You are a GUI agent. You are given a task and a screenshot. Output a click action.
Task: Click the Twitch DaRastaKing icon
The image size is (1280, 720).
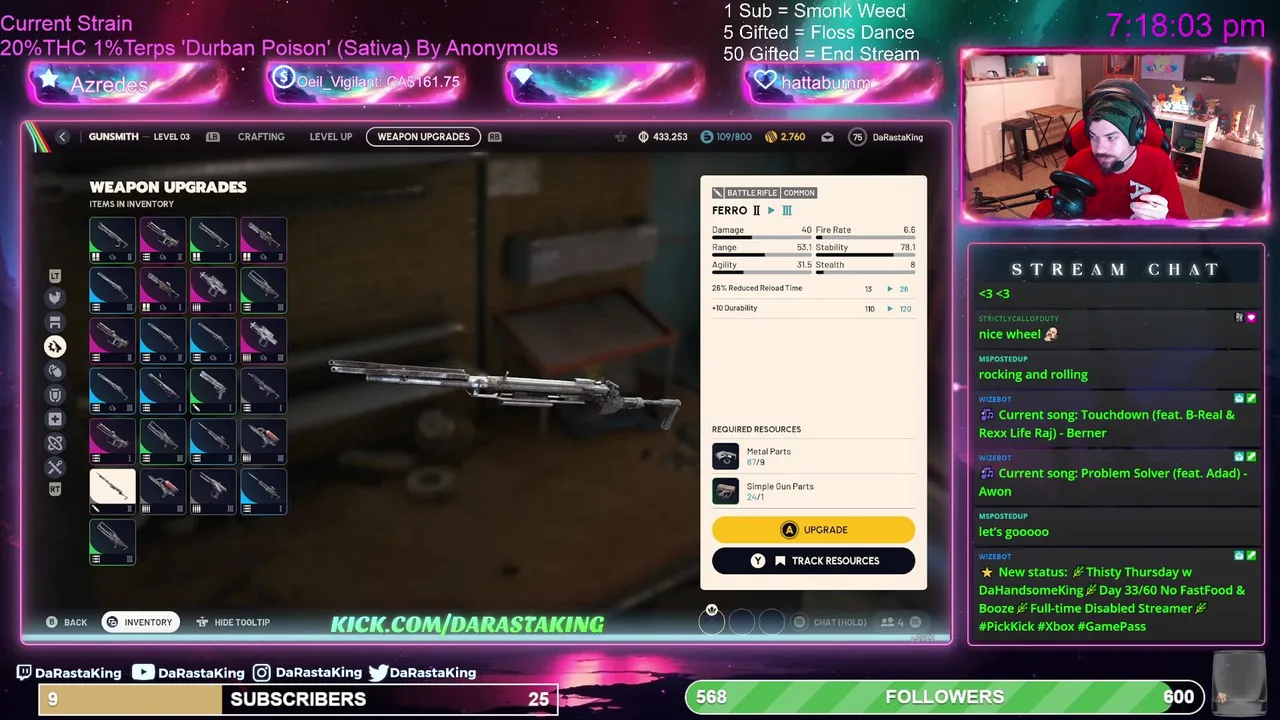(24, 673)
